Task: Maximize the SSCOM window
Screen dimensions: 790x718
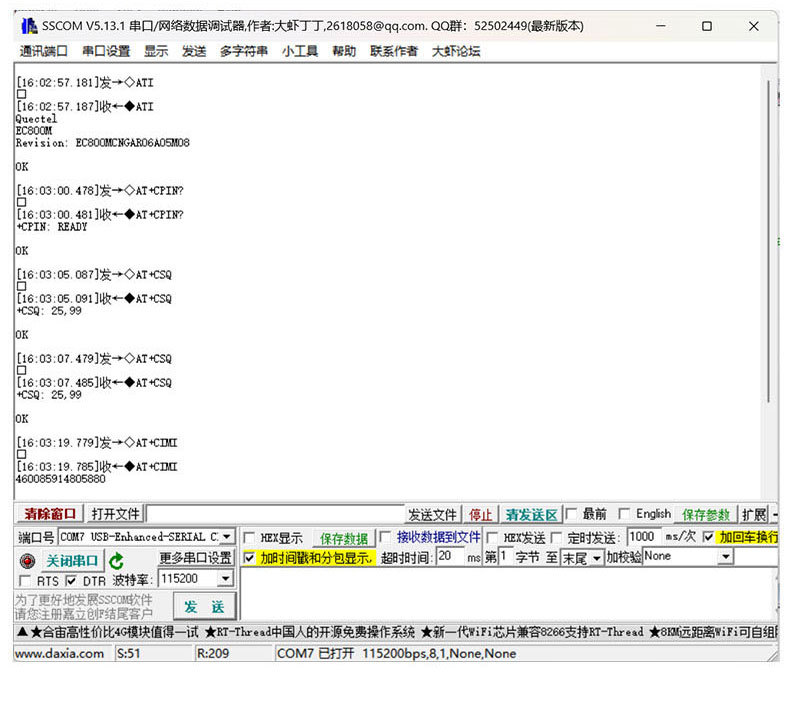Action: pos(707,26)
